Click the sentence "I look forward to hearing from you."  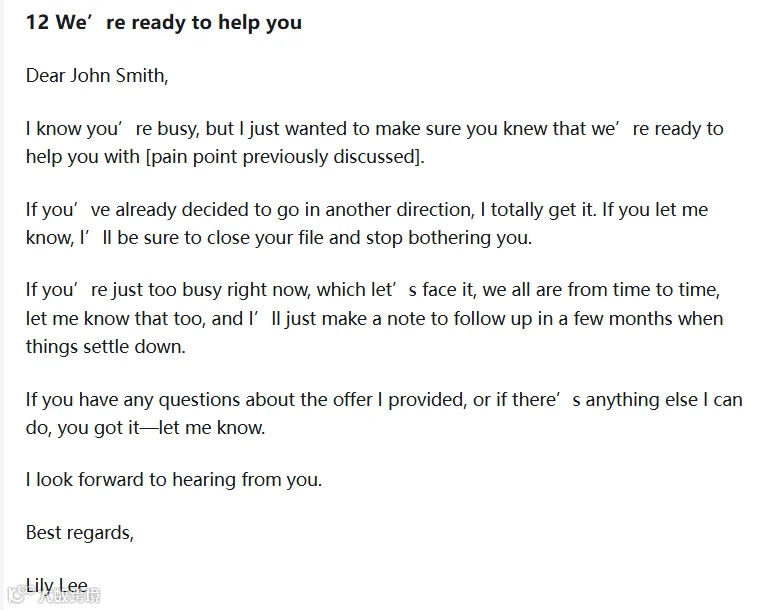pyautogui.click(x=174, y=480)
